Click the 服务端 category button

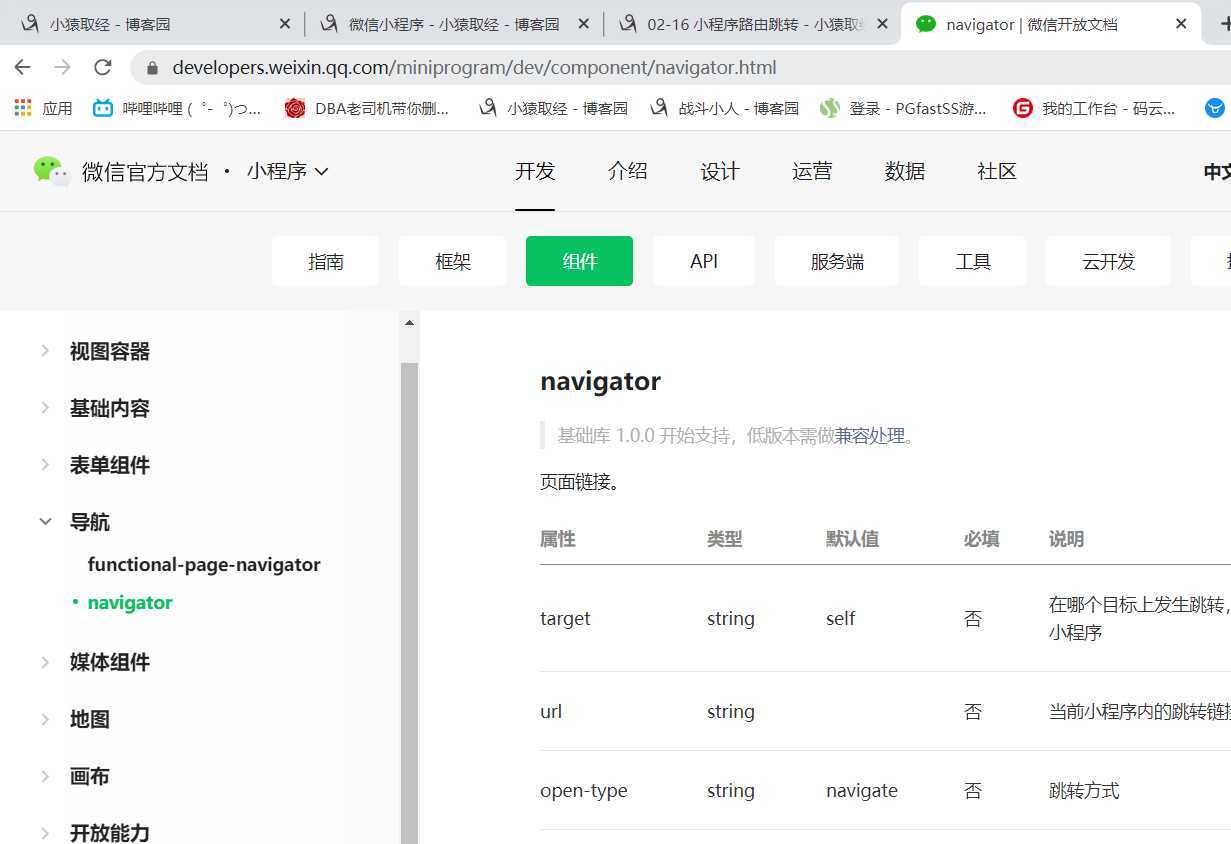coord(837,261)
